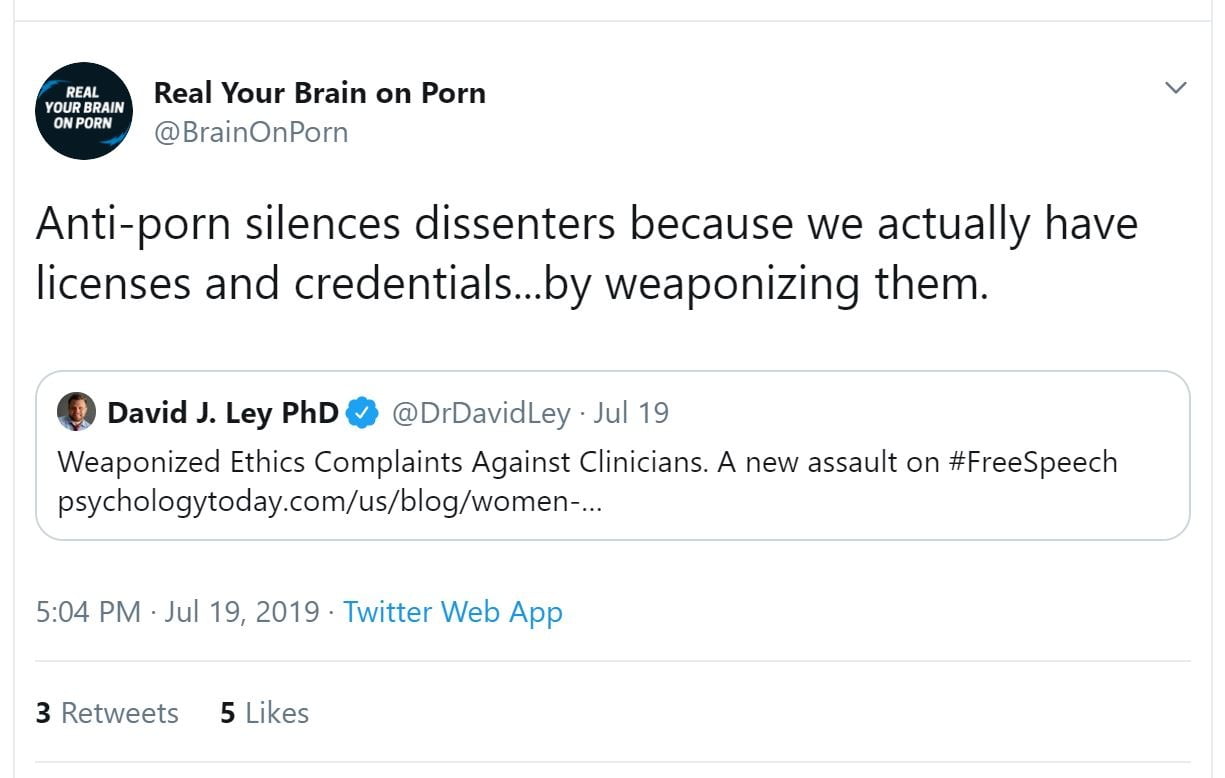Open the Real Your Brain on Porn profile name
1225x778 pixels.
coord(319,93)
